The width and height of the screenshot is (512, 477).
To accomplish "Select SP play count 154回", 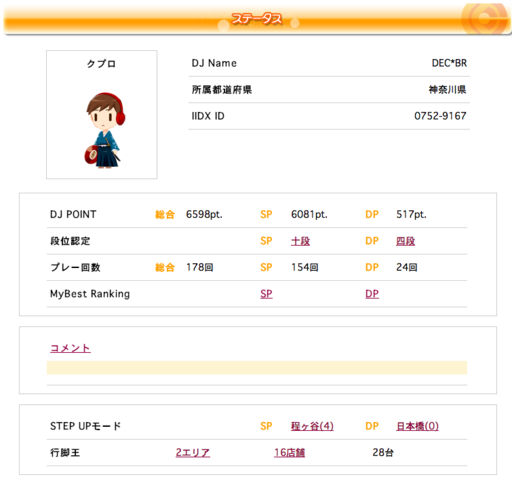I will tap(305, 267).
